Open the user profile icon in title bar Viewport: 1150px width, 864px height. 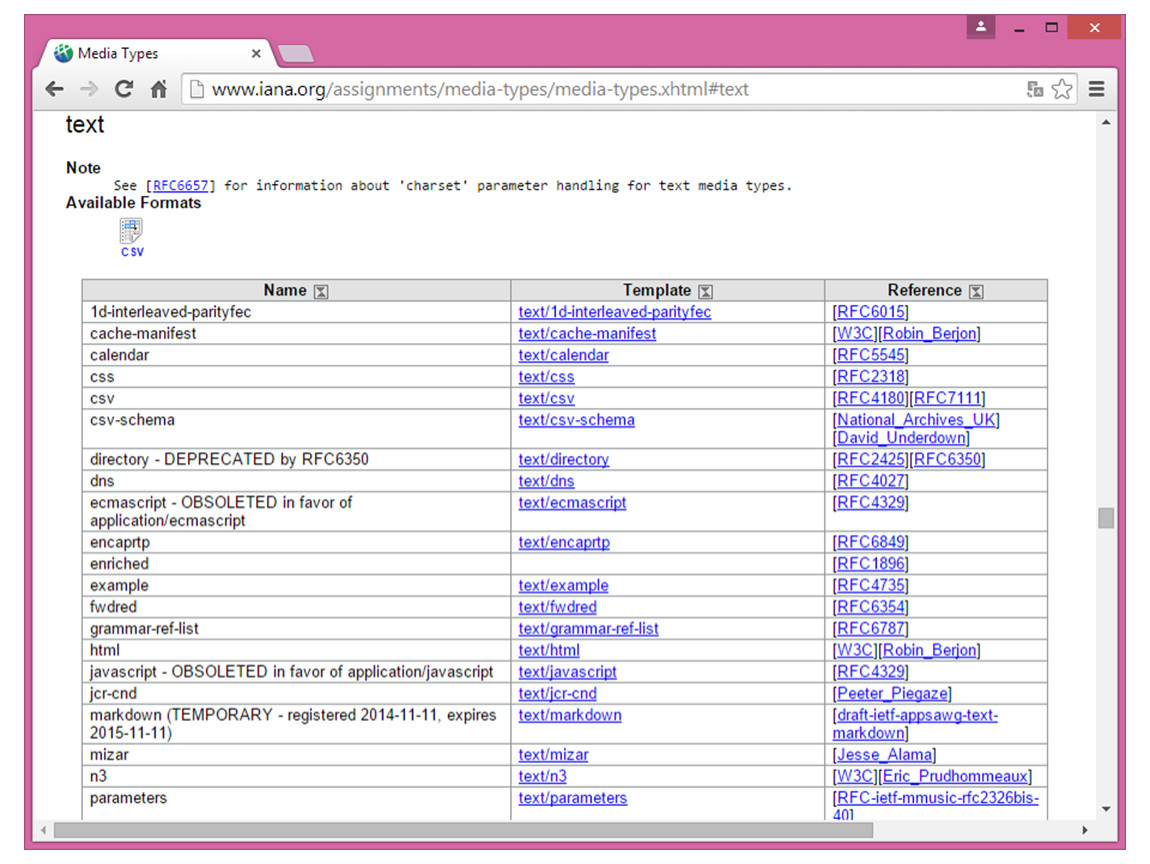(x=981, y=28)
